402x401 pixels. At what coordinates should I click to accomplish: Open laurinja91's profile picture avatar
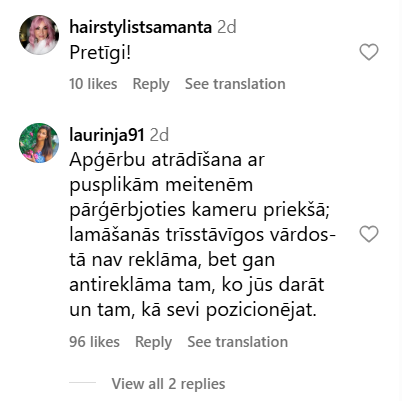[39, 143]
